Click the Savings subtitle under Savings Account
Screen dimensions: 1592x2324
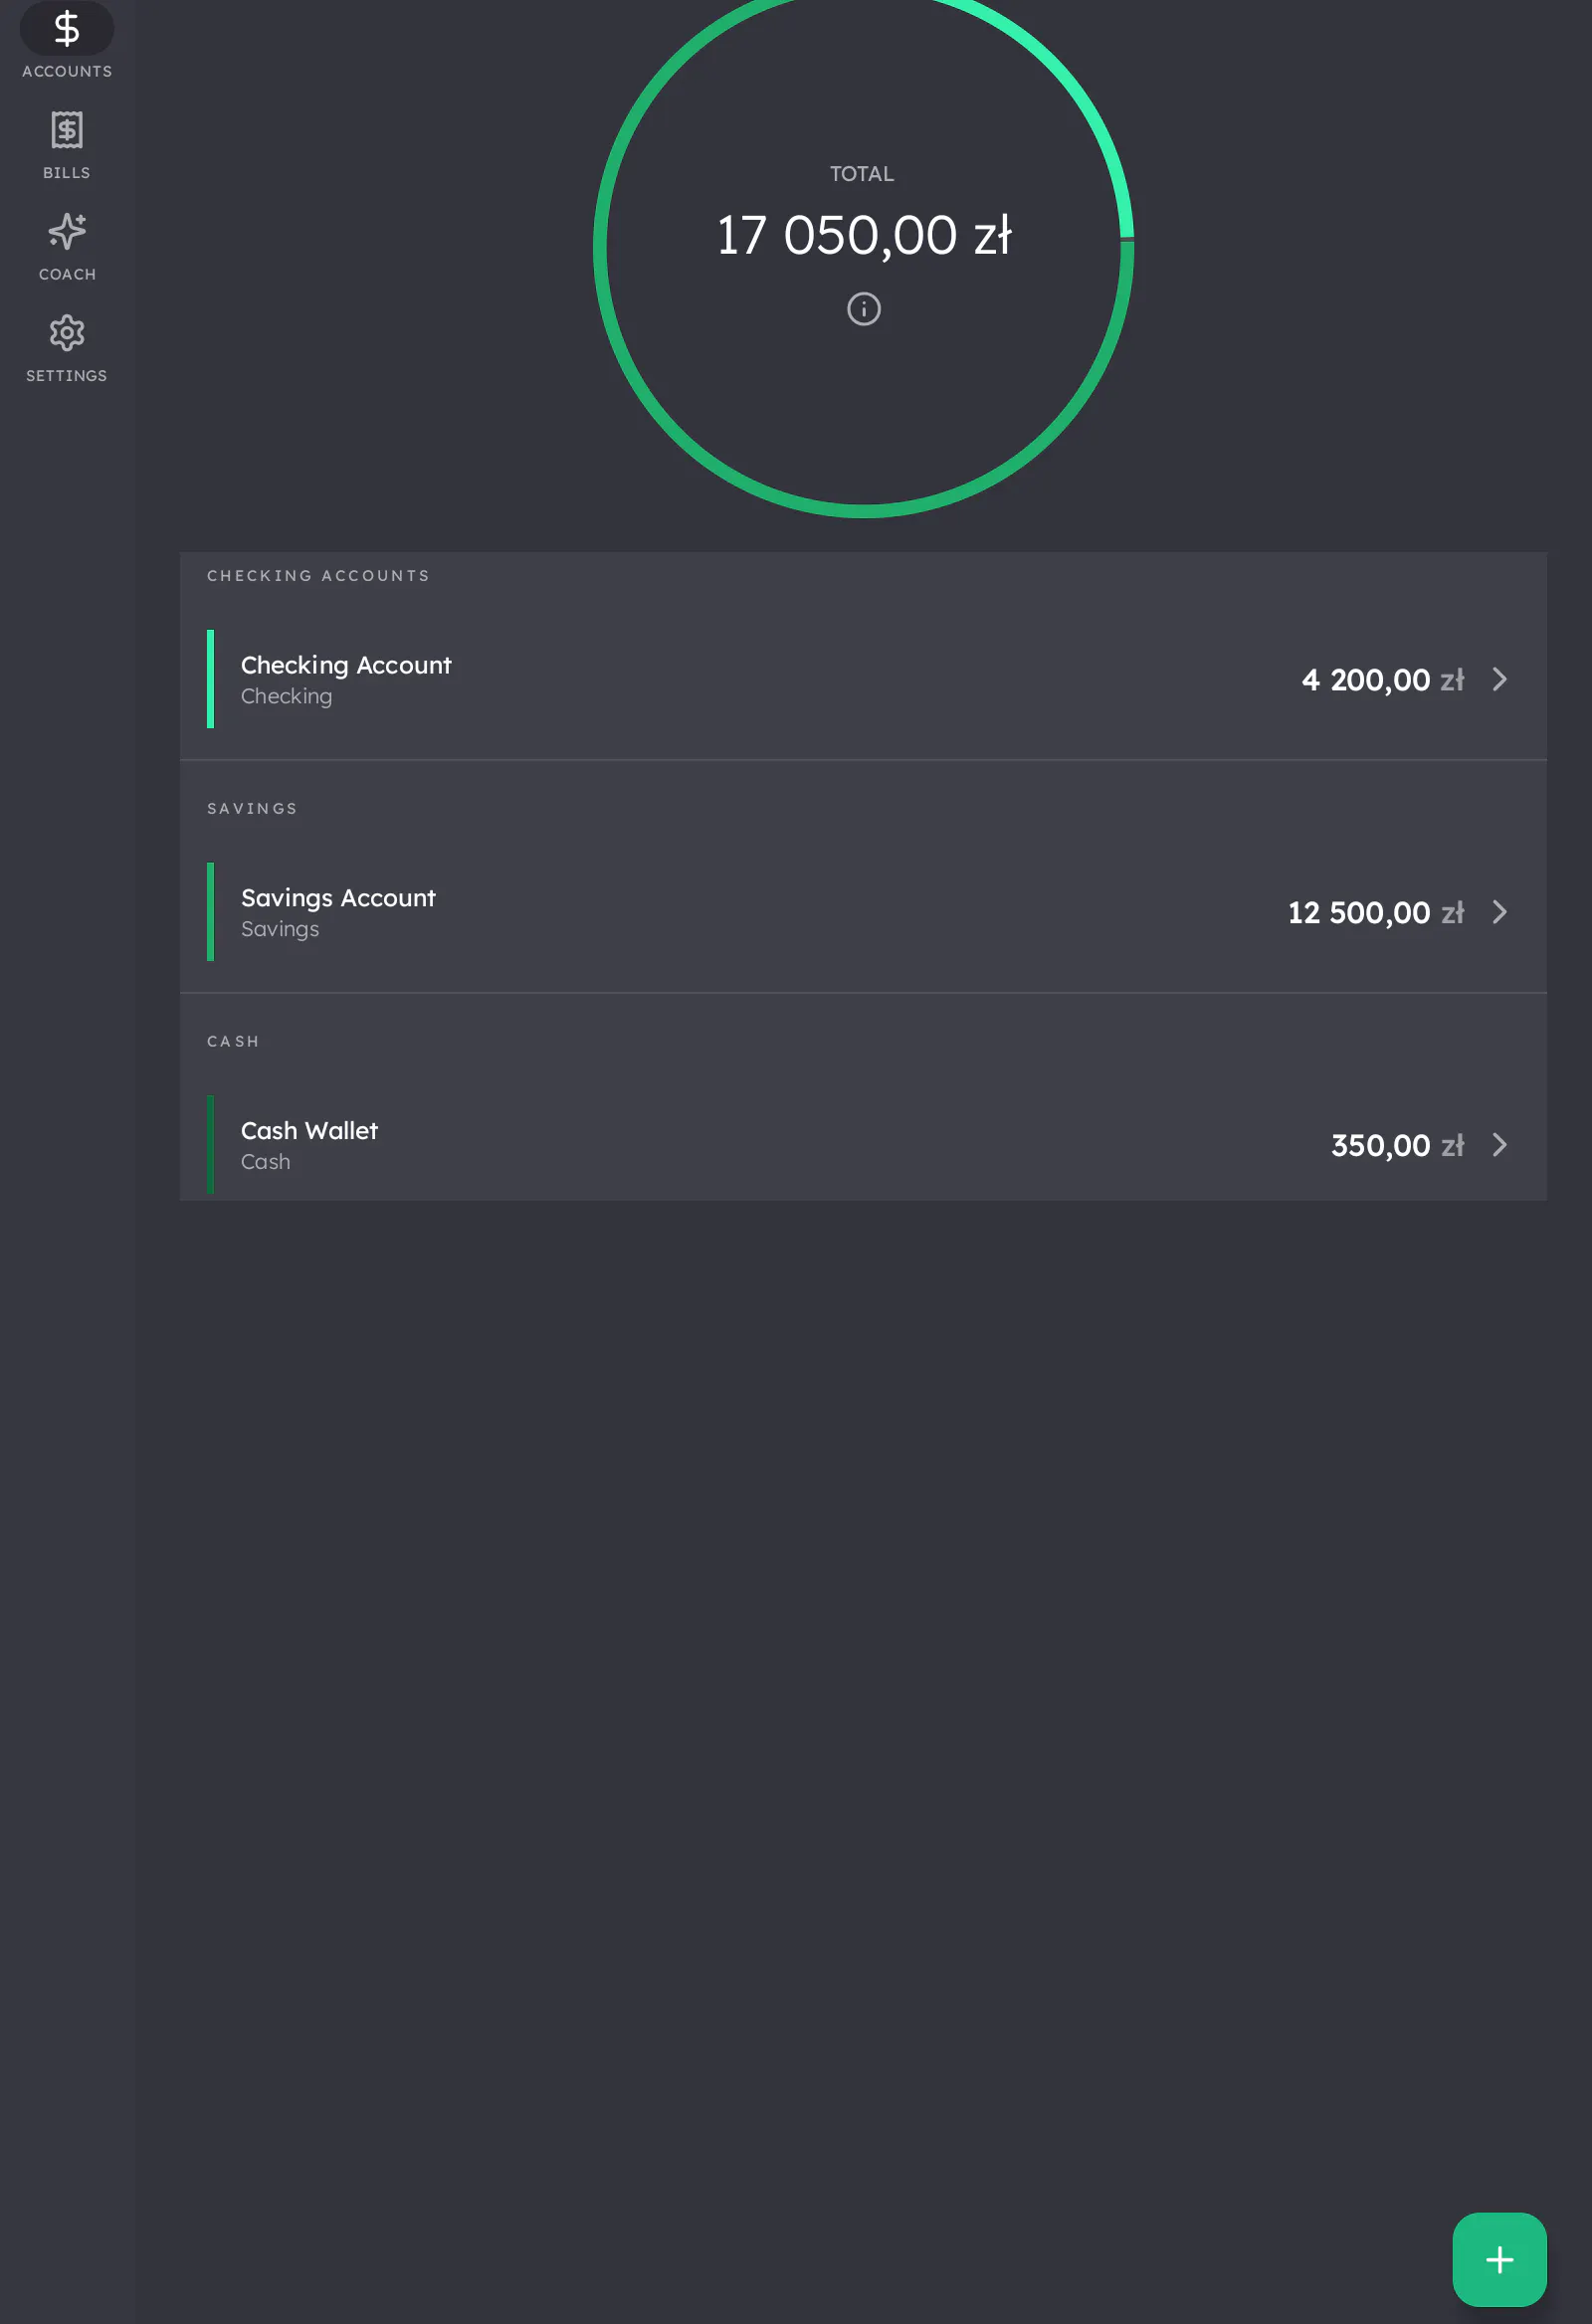pos(280,929)
